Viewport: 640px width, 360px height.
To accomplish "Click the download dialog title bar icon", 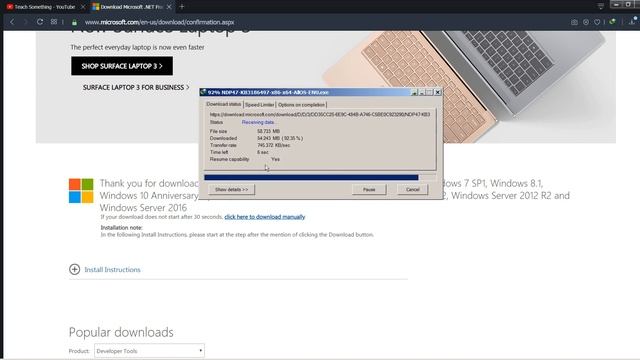I will coord(203,92).
